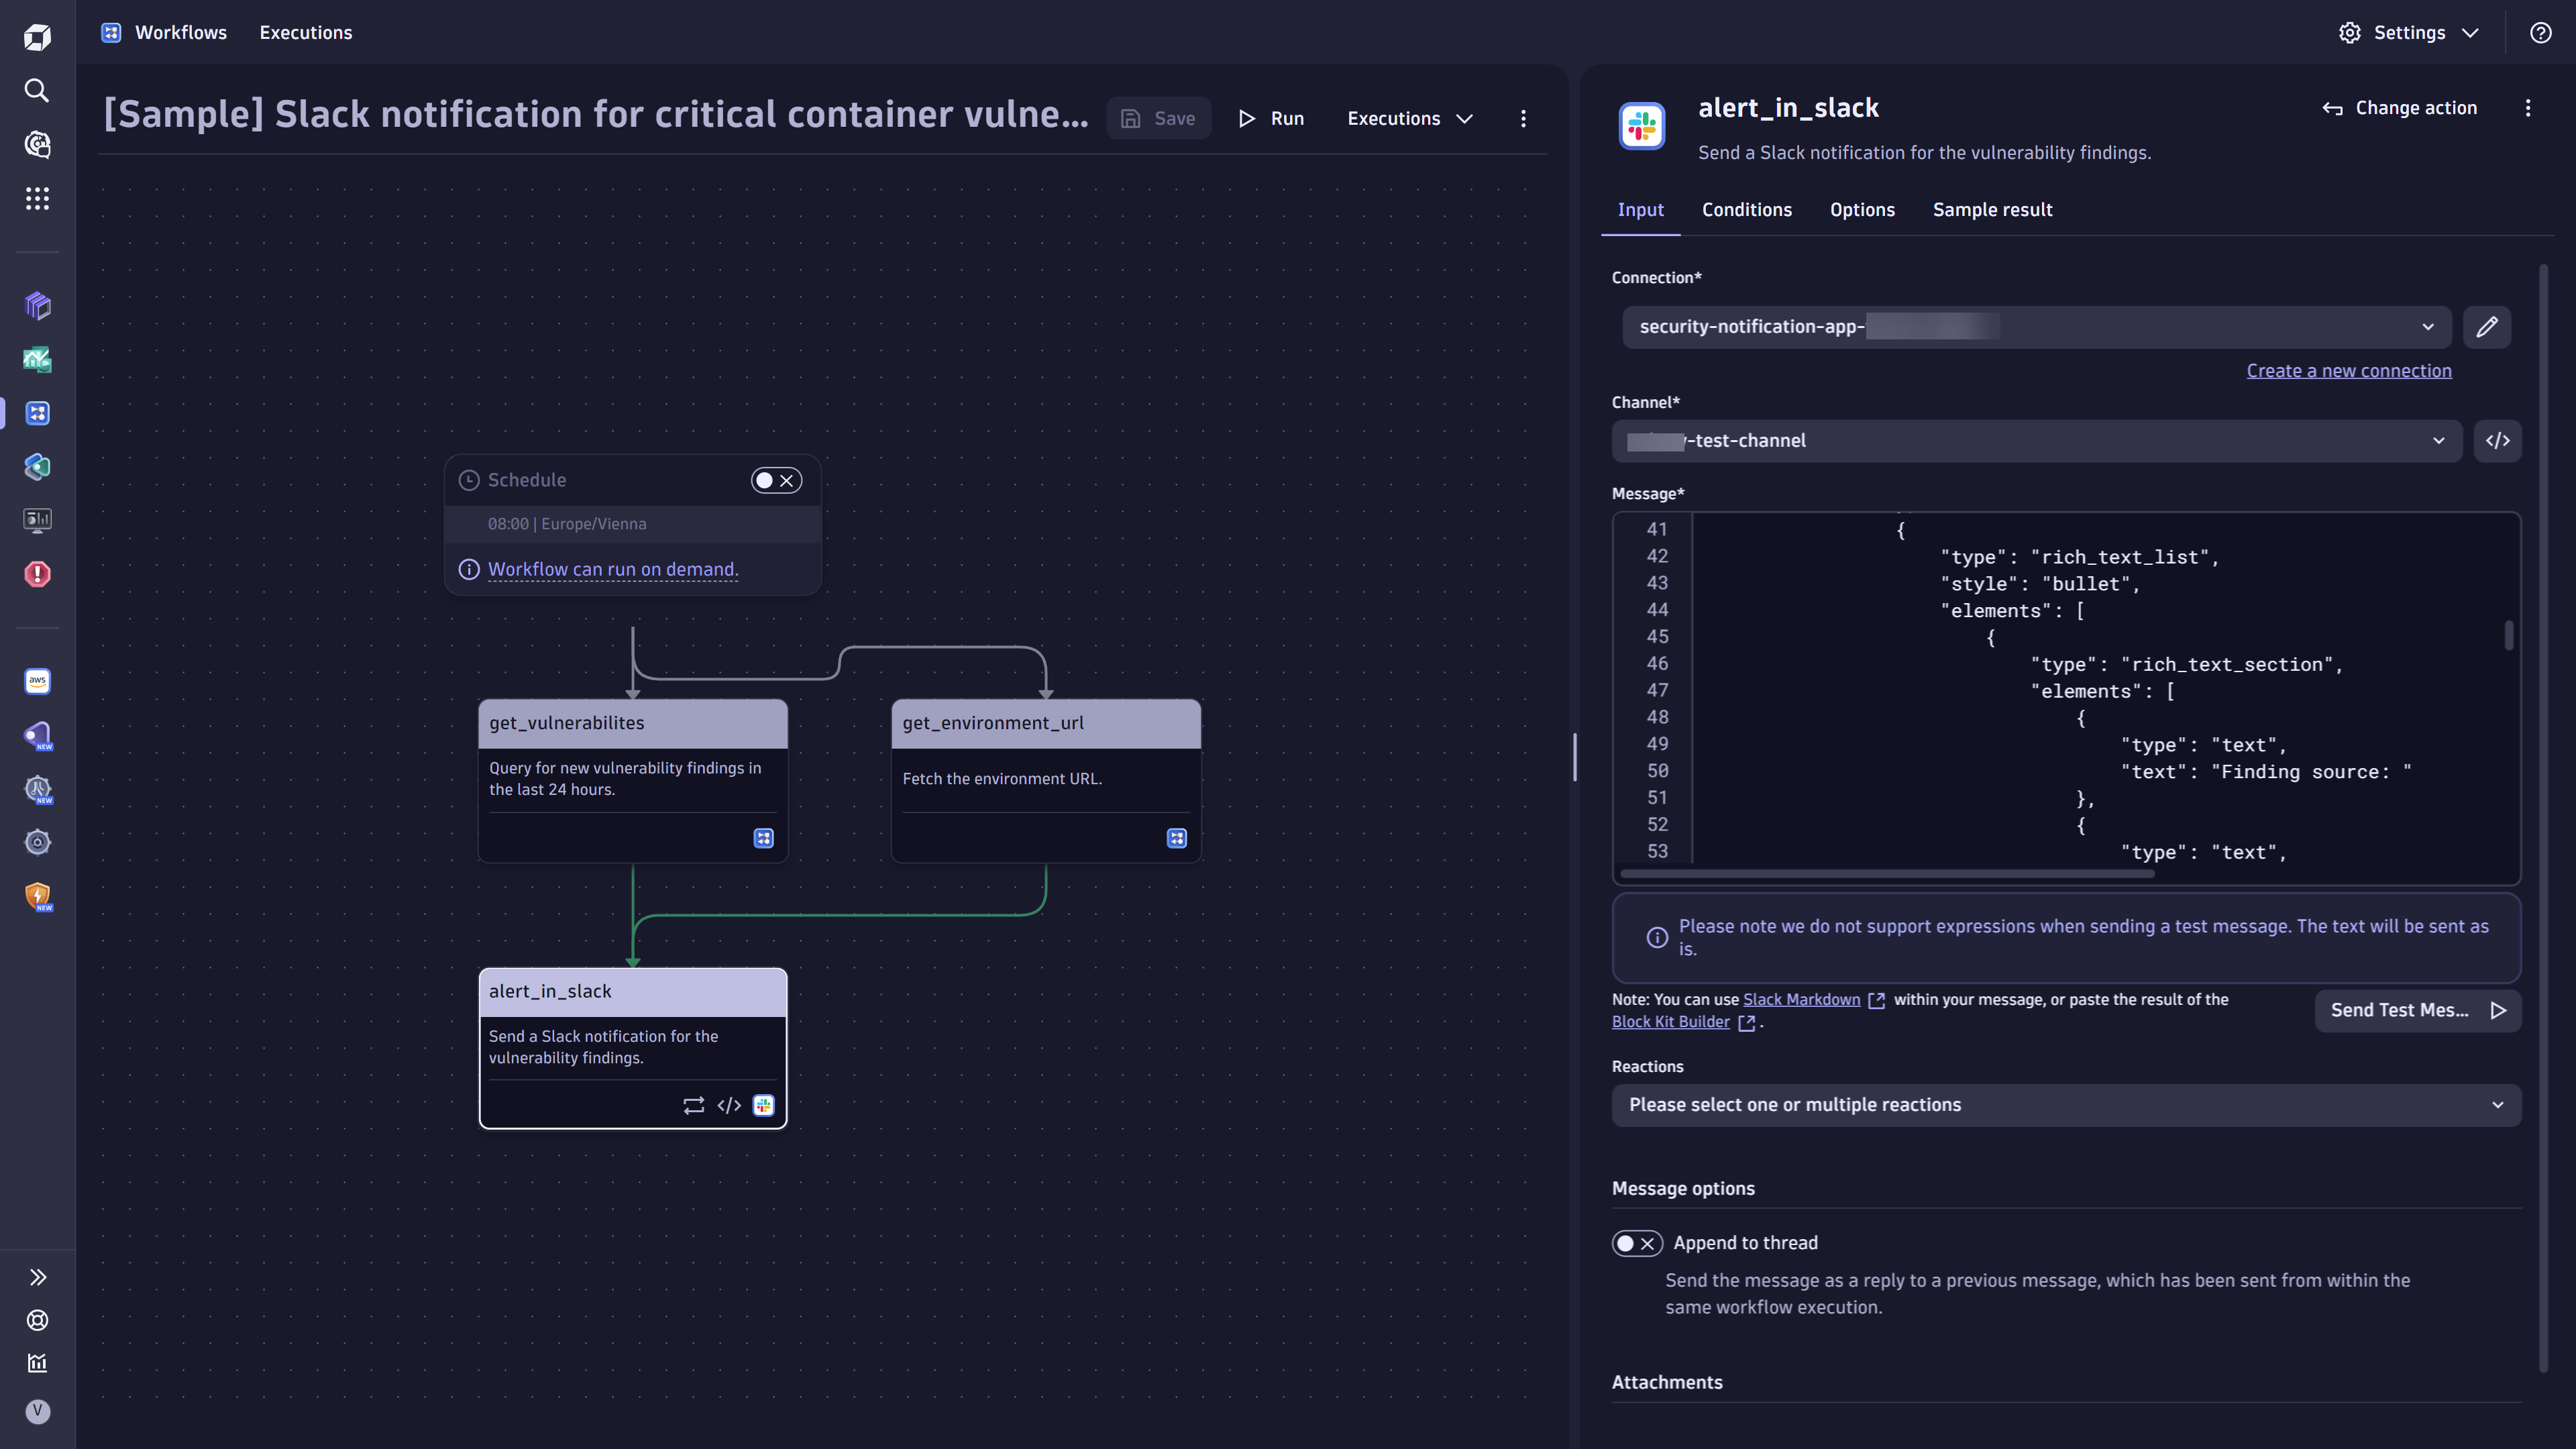Open the purple triangle NEW app icon
This screenshot has width=2576, height=1449.
click(37, 735)
